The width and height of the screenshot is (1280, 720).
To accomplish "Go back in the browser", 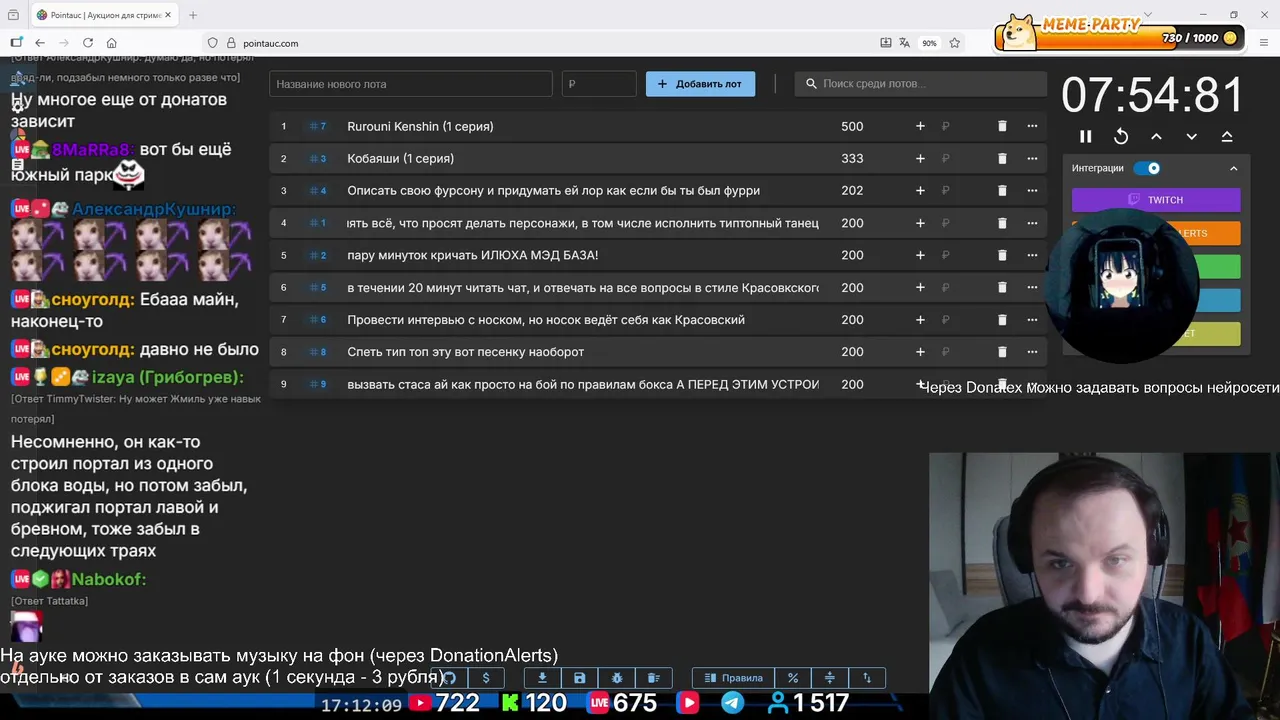I will 40,43.
